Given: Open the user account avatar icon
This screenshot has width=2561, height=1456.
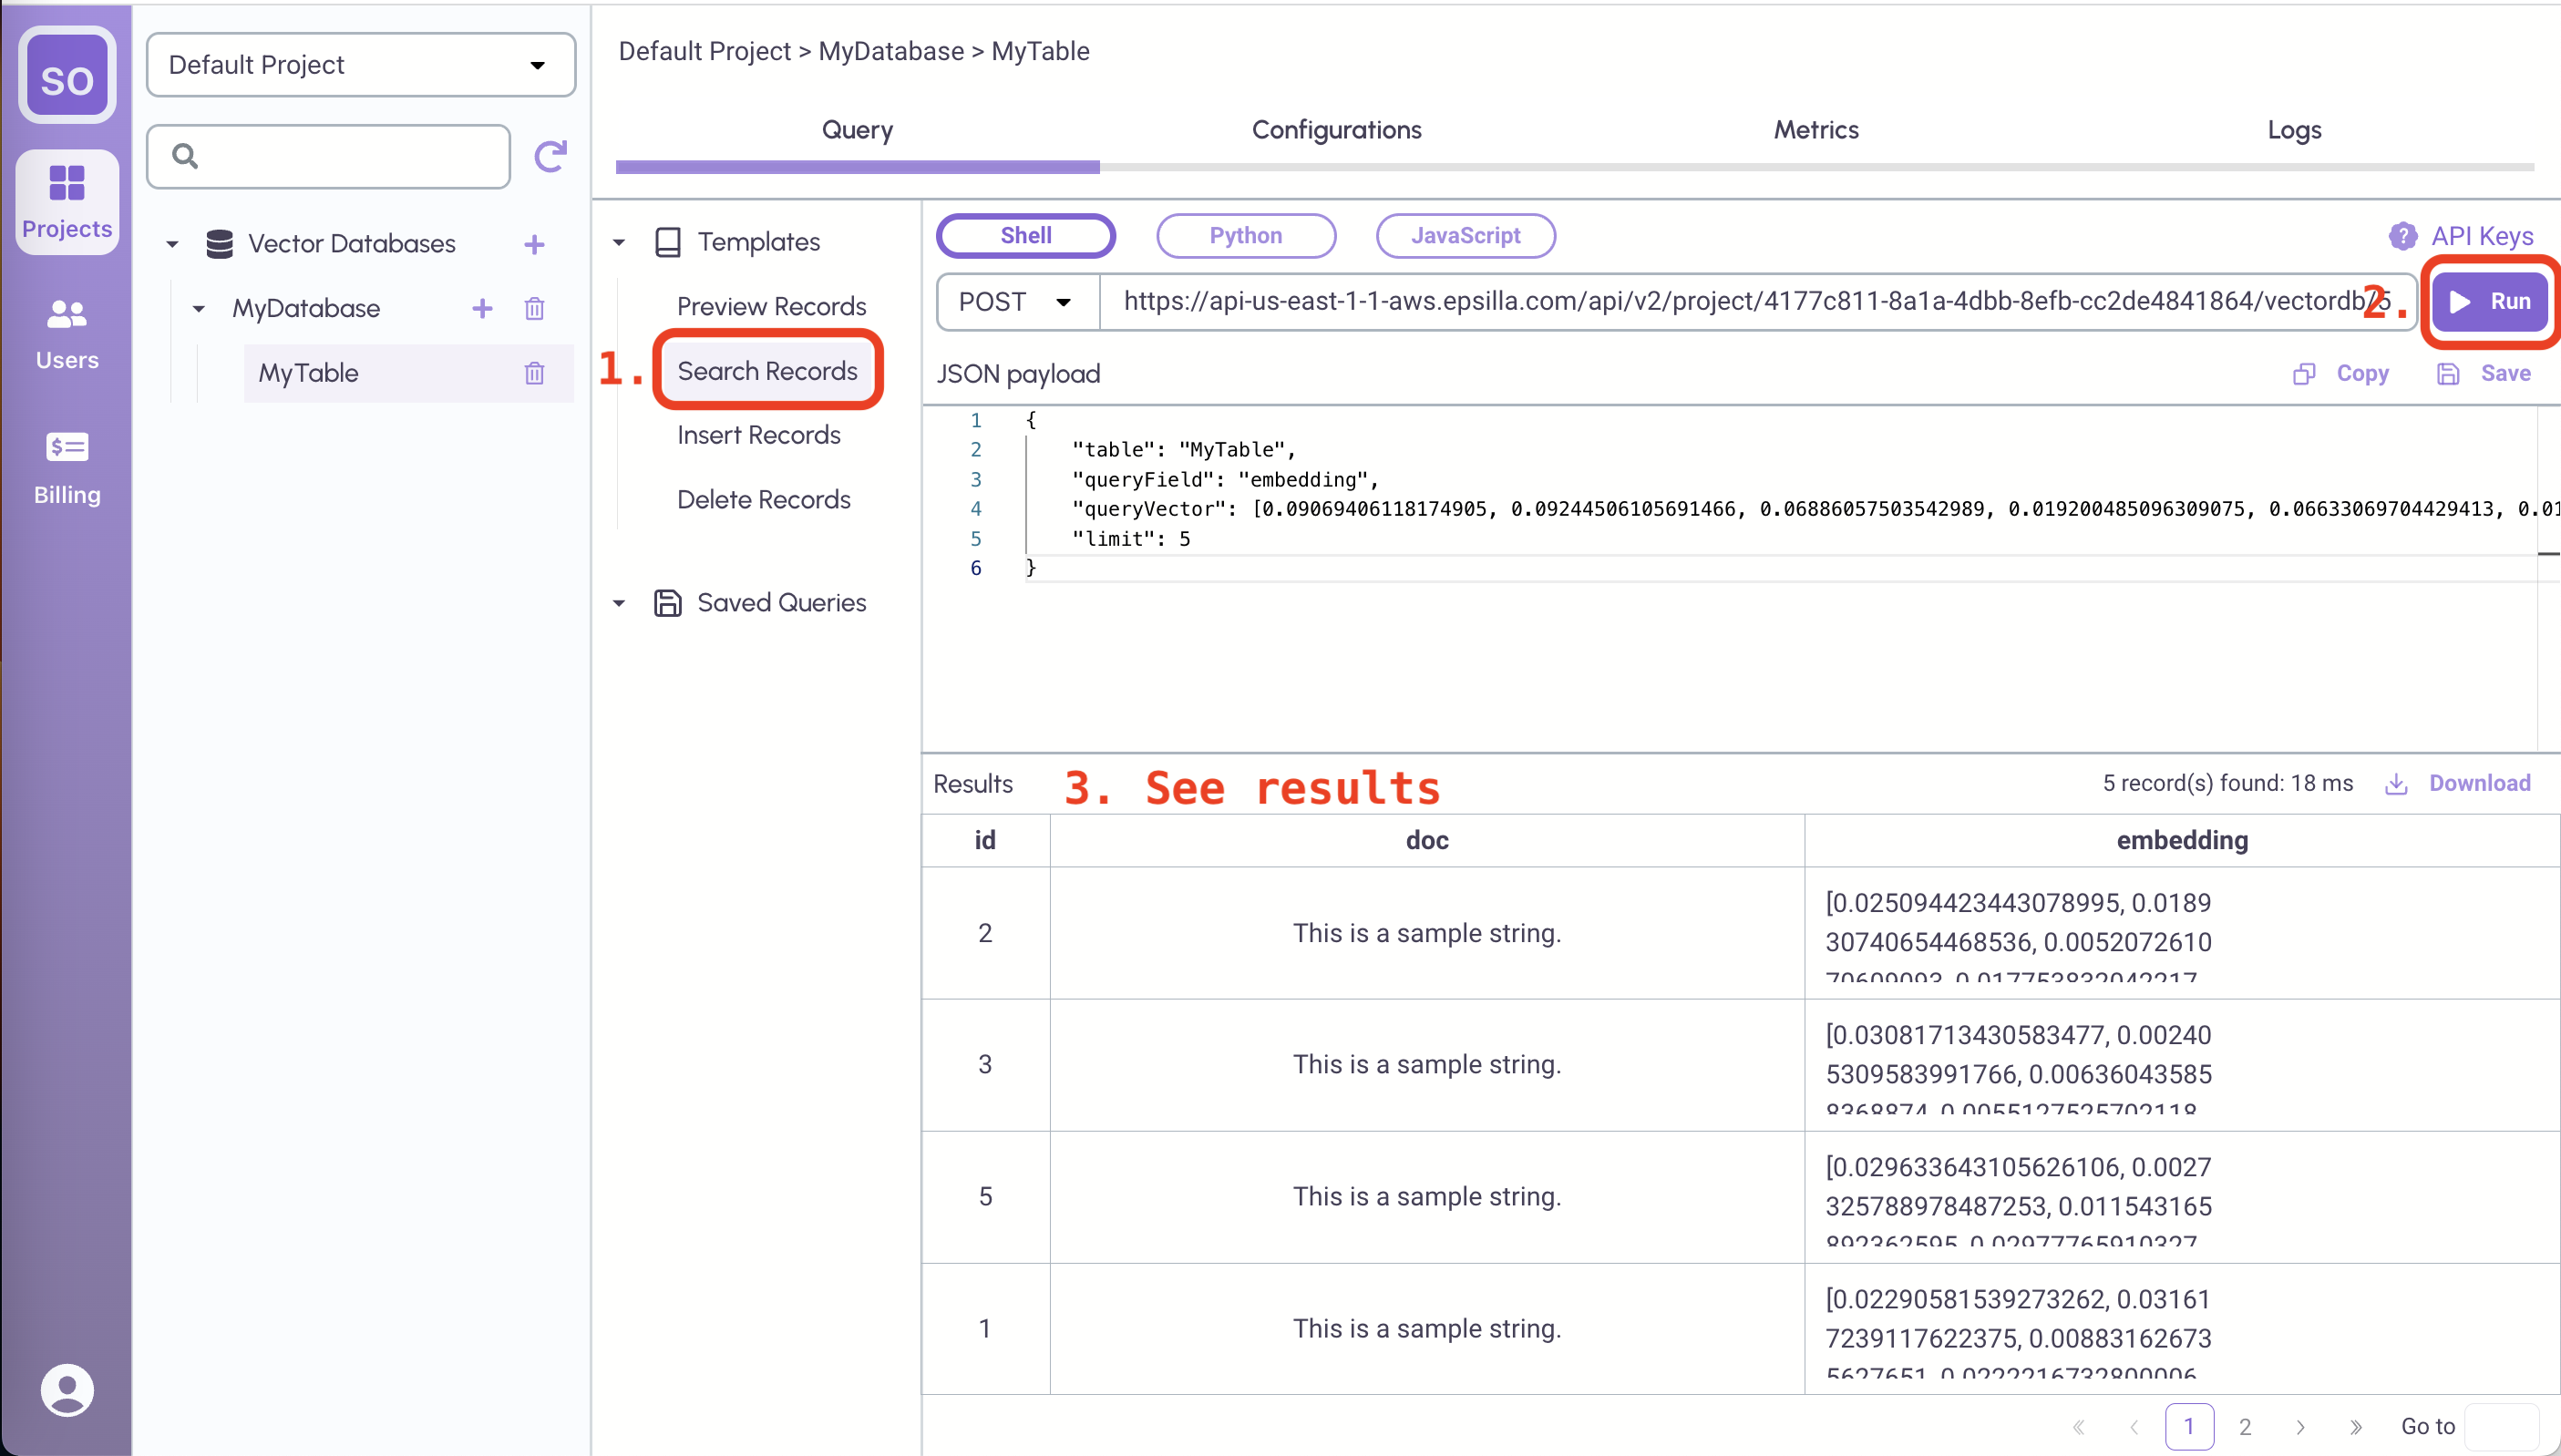Looking at the screenshot, I should pyautogui.click(x=67, y=1390).
